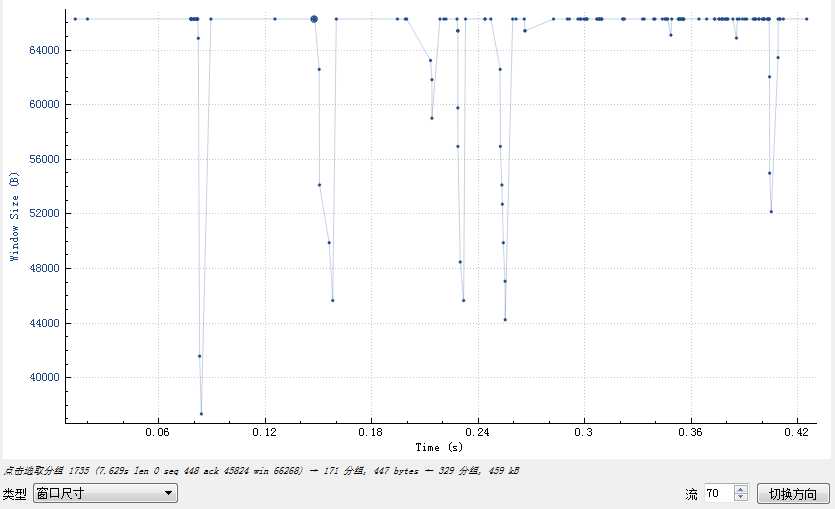Click the 0.06 x-axis tick label

[x=158, y=432]
